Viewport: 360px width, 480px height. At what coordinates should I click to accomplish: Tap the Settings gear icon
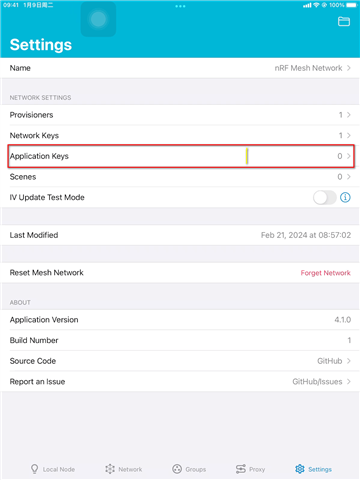click(300, 469)
